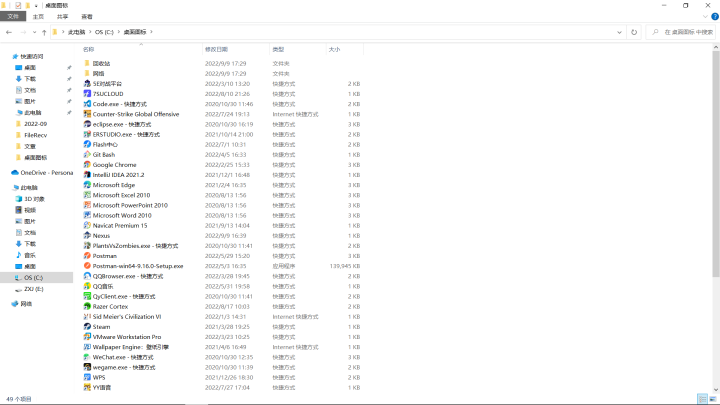Expand chevron after 桌面图标 in the breadcrumb

(x=151, y=32)
